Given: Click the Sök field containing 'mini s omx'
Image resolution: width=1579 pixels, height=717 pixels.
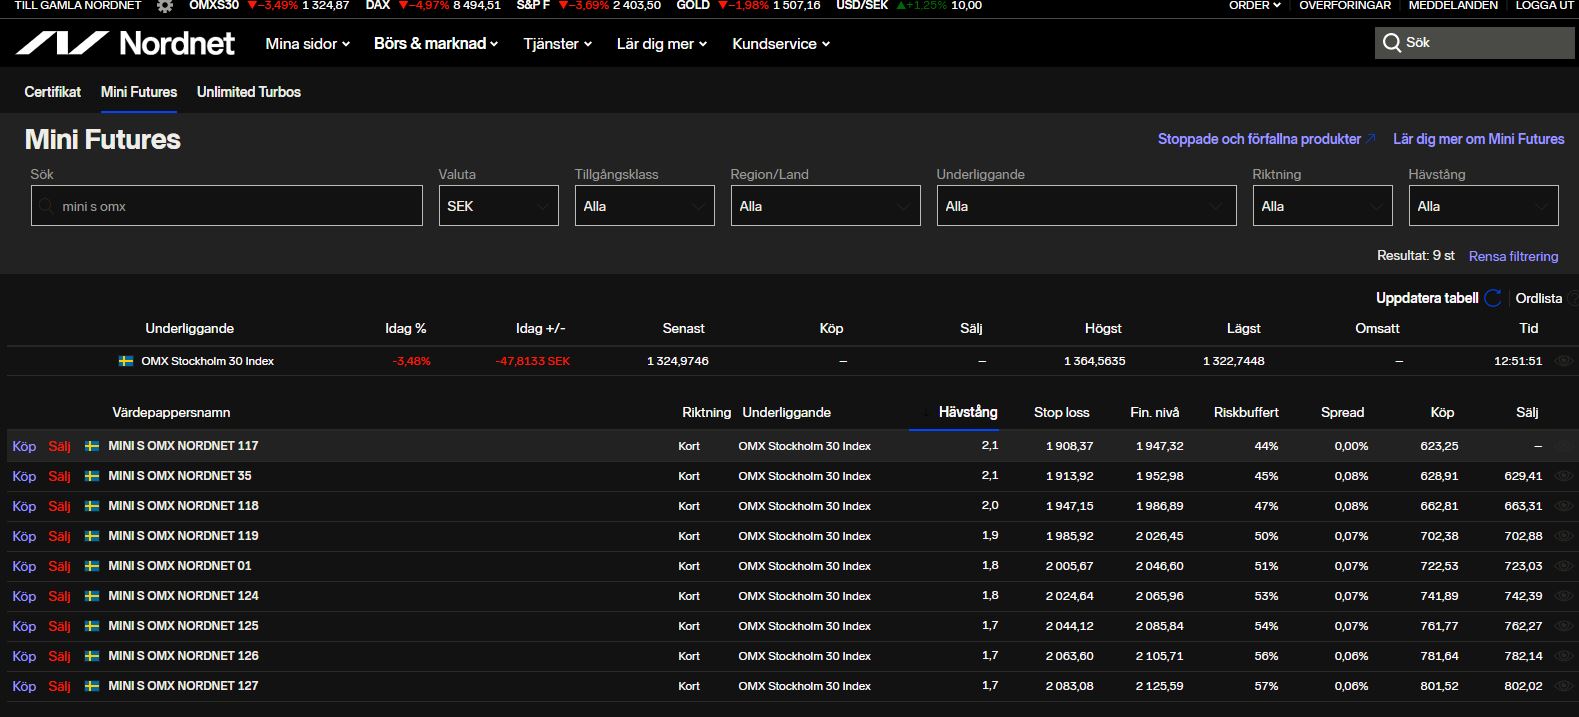Looking at the screenshot, I should pyautogui.click(x=227, y=206).
